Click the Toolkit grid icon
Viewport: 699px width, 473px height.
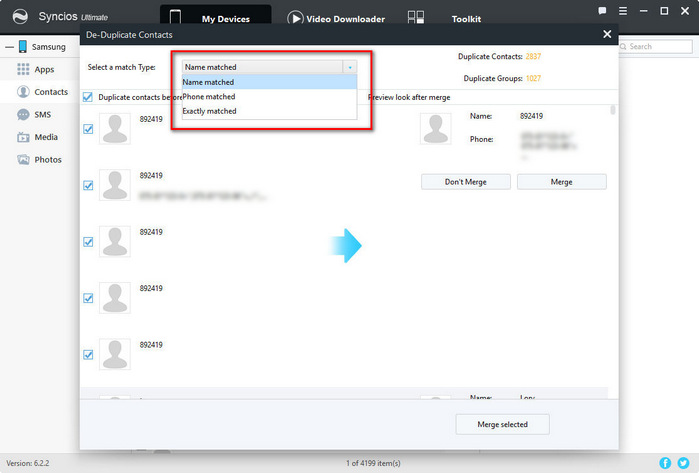coord(415,17)
